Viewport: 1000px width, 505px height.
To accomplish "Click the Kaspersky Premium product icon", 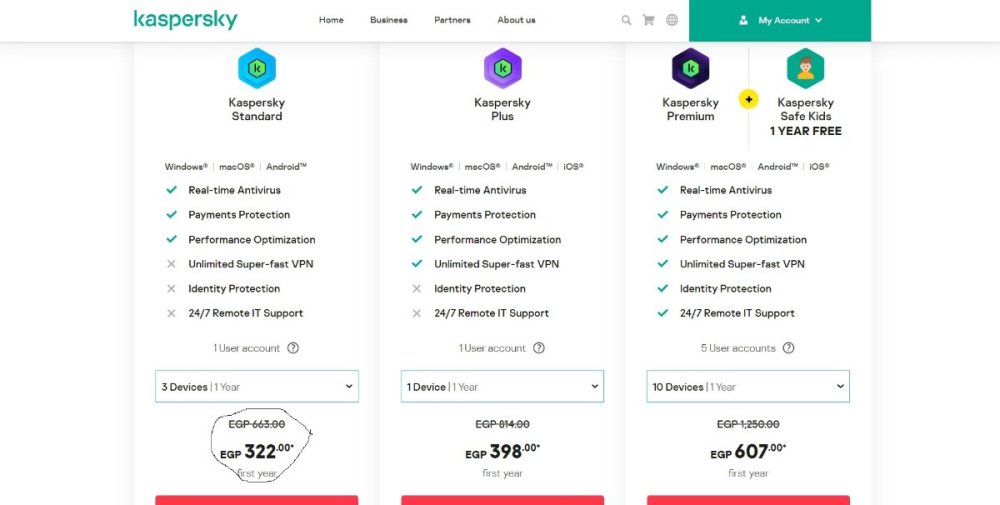I will pos(690,68).
